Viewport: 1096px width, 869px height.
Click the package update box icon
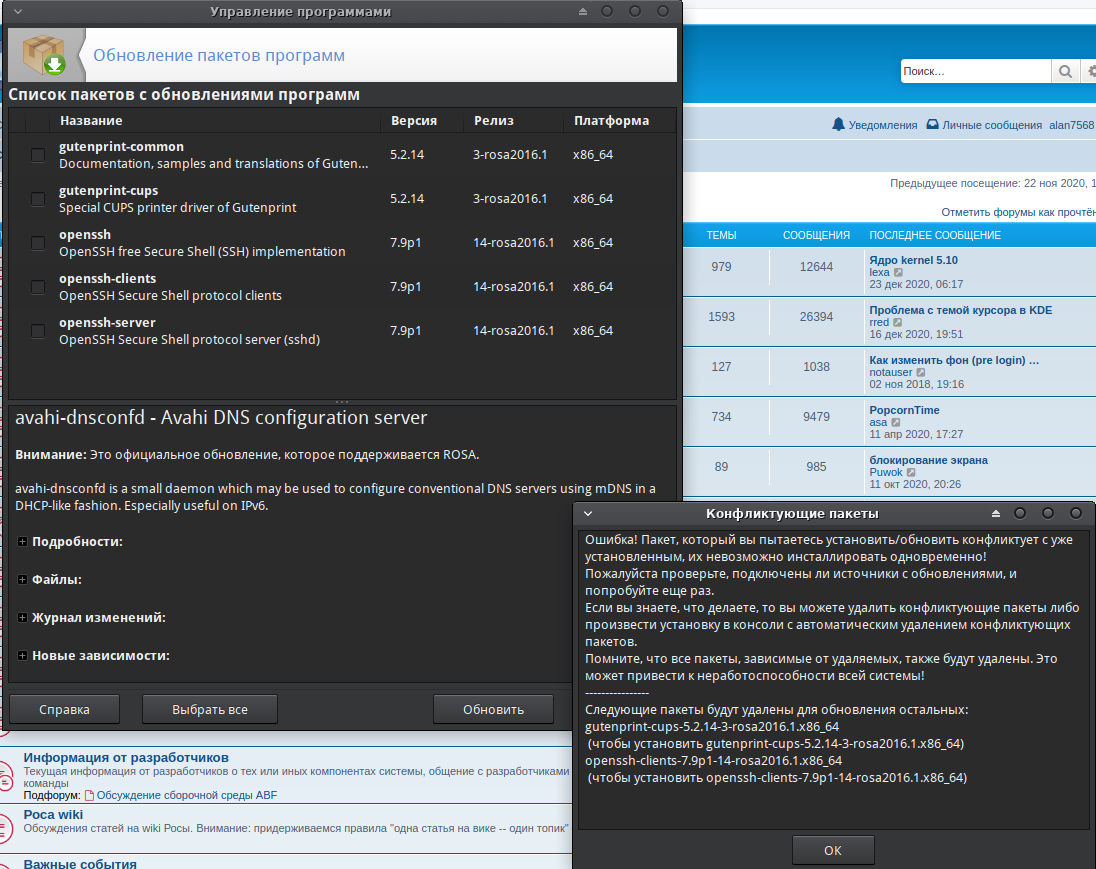45,55
